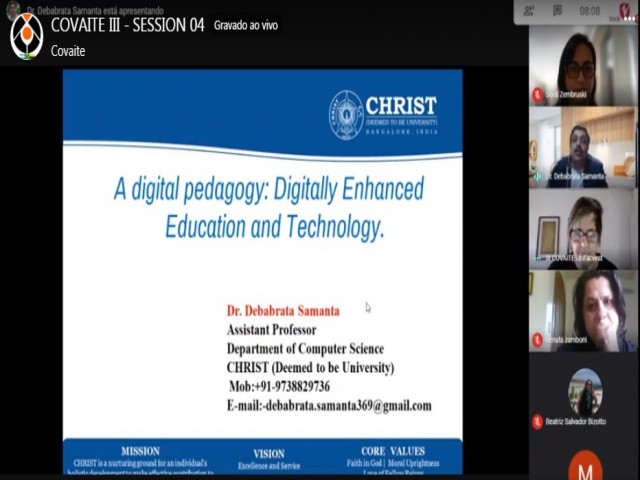The image size is (640, 480).
Task: Click the 'MISSION' footer heading
Action: pos(140,451)
